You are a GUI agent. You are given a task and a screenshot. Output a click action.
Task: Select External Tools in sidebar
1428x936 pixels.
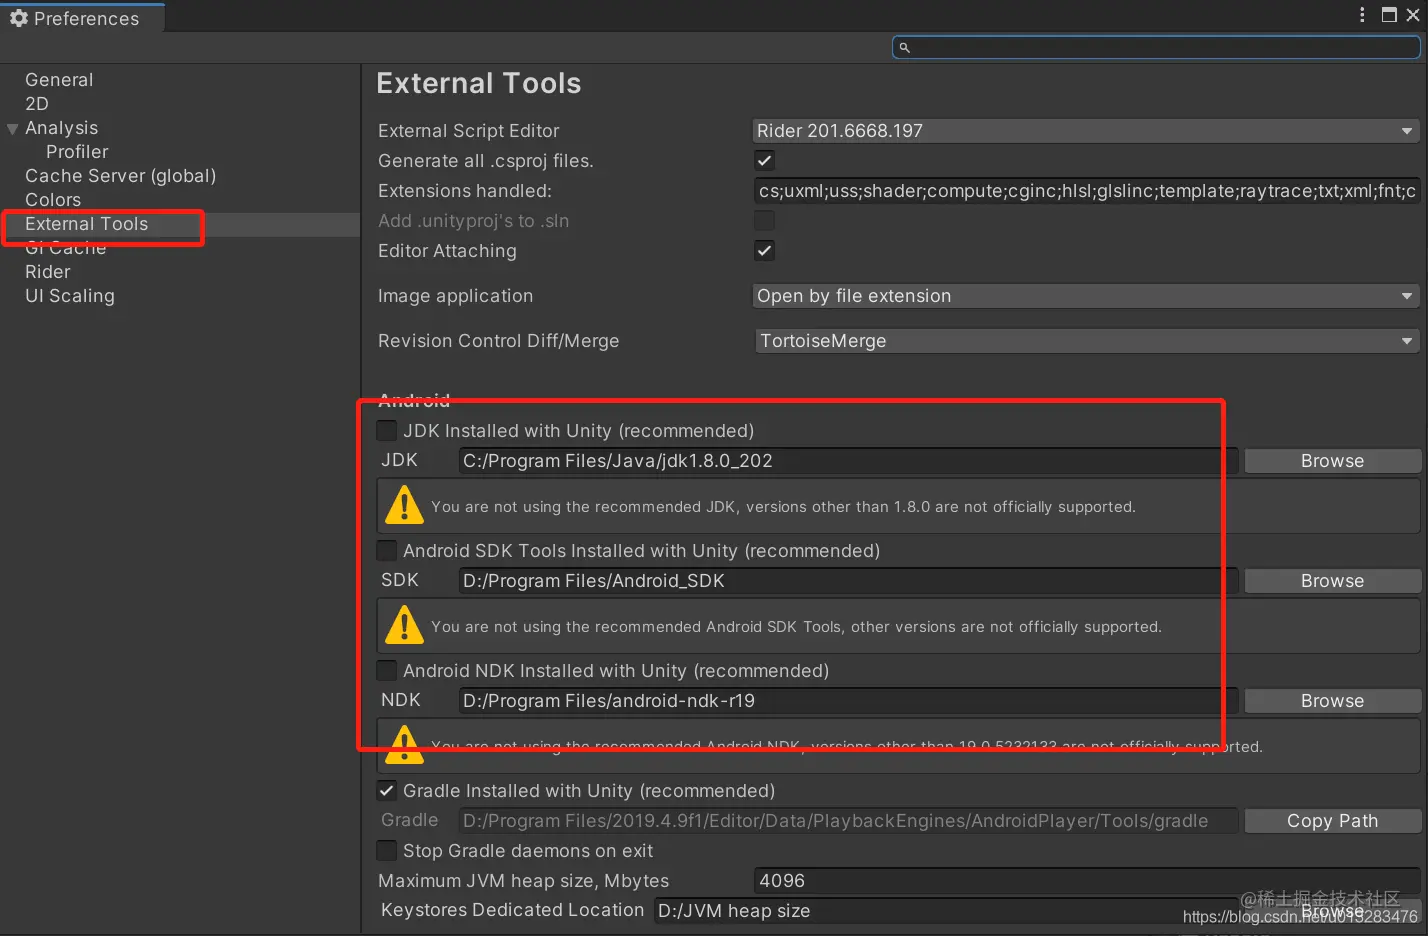tap(86, 224)
